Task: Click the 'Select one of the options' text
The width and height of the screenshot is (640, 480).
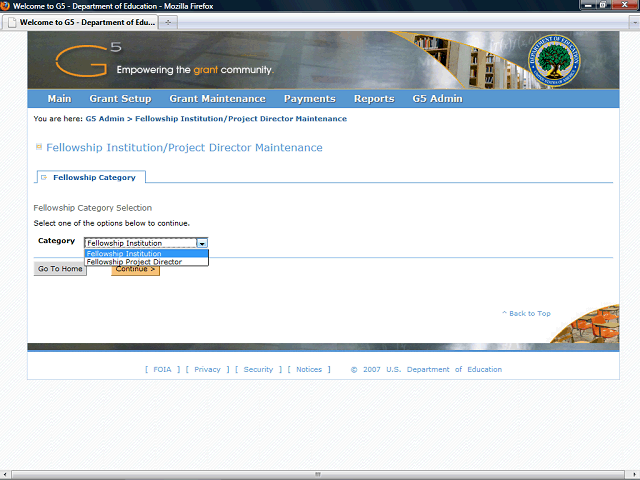Action: click(111, 223)
